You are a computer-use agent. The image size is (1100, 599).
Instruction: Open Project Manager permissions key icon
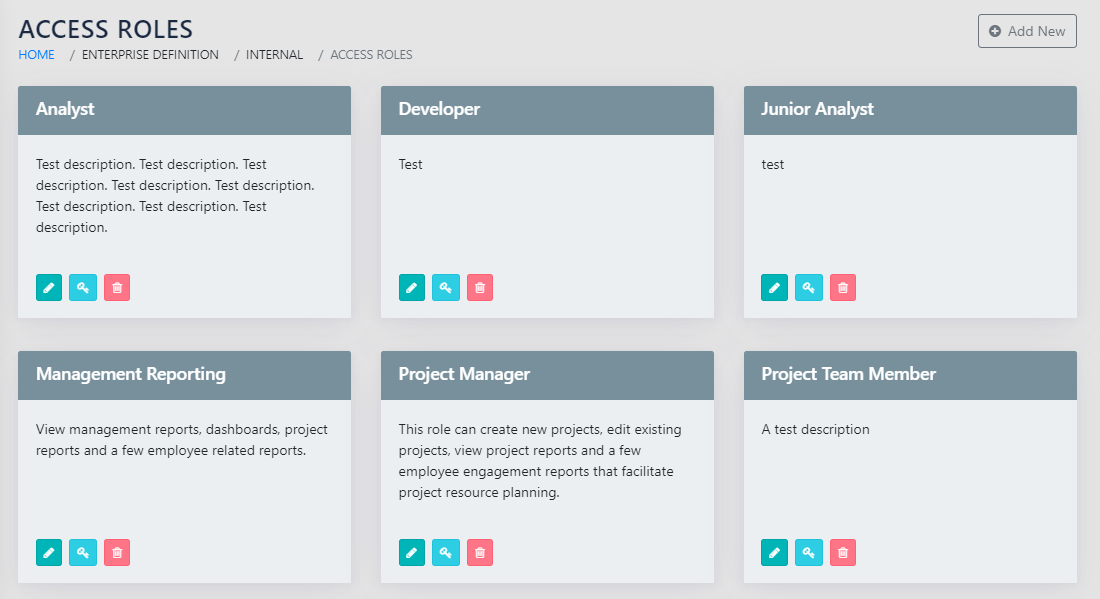(x=446, y=553)
